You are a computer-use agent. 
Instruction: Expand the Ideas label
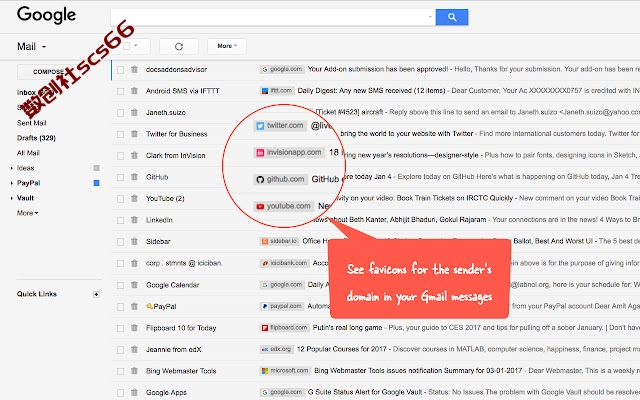point(11,168)
